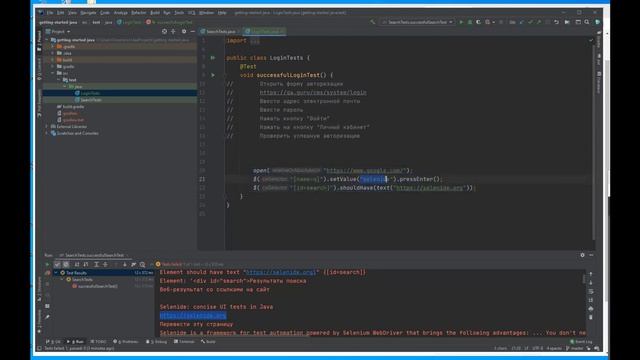Open the Git tool window tab at bottom
The height and width of the screenshot is (360, 640).
54,342
